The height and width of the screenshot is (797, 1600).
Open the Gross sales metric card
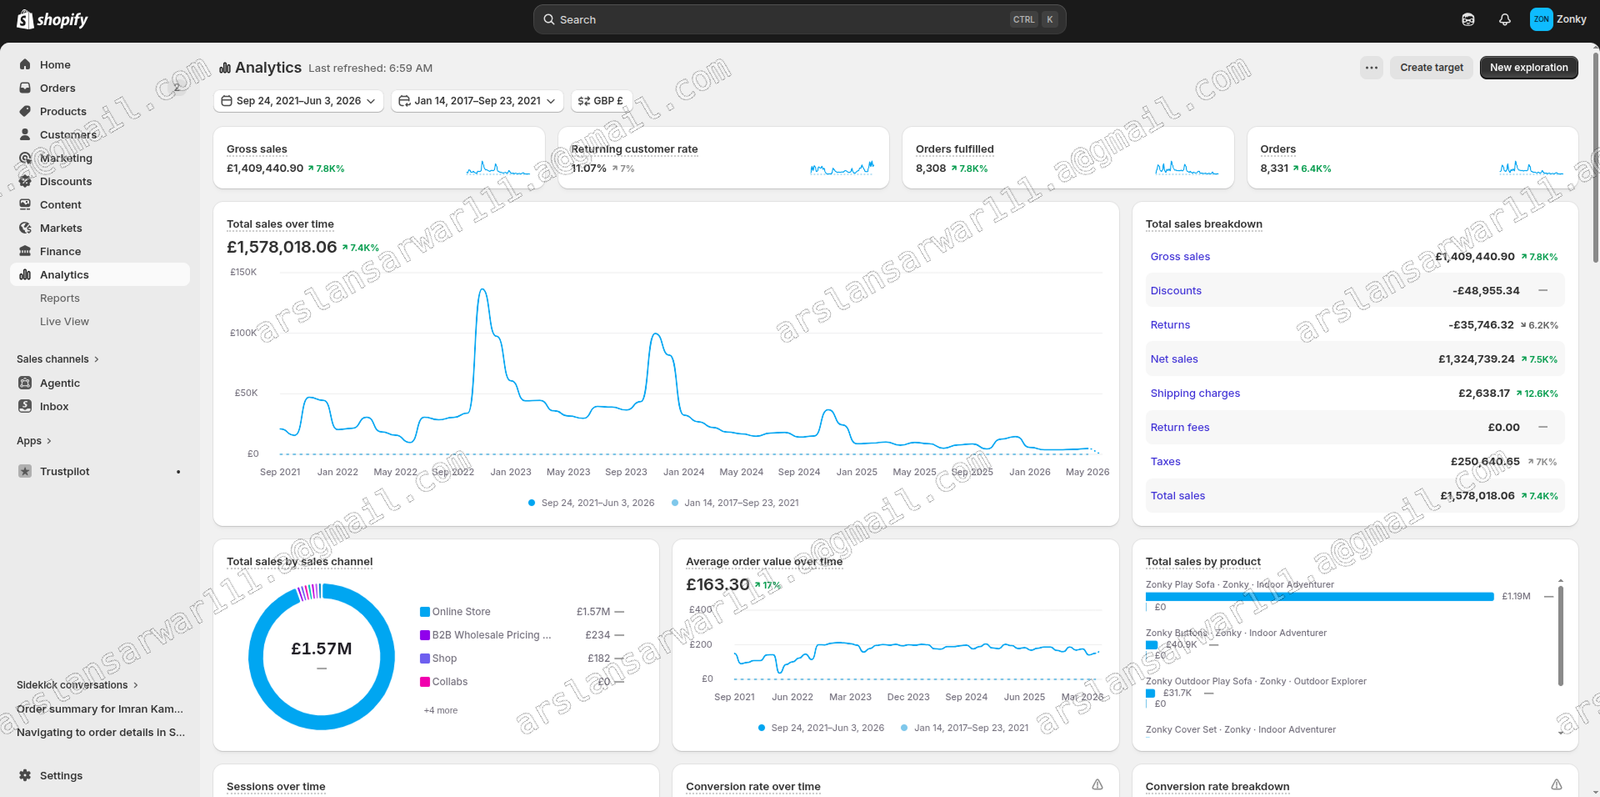pos(379,157)
